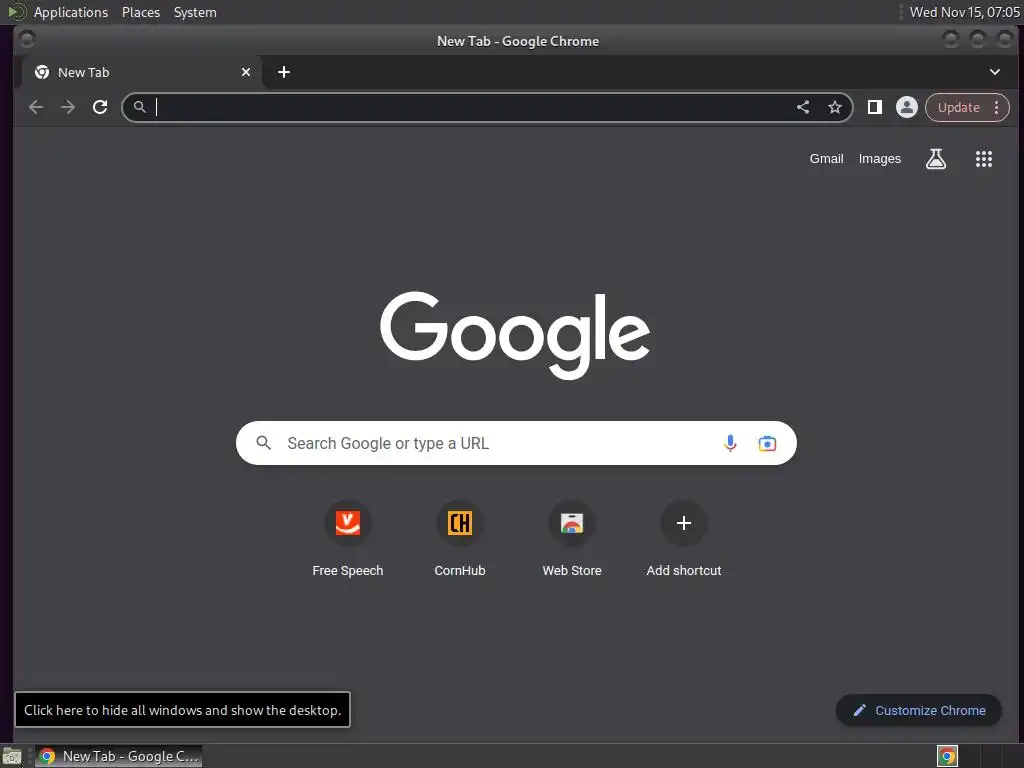The image size is (1024, 768).
Task: Open the window menu button in title bar
Action: click(x=27, y=40)
